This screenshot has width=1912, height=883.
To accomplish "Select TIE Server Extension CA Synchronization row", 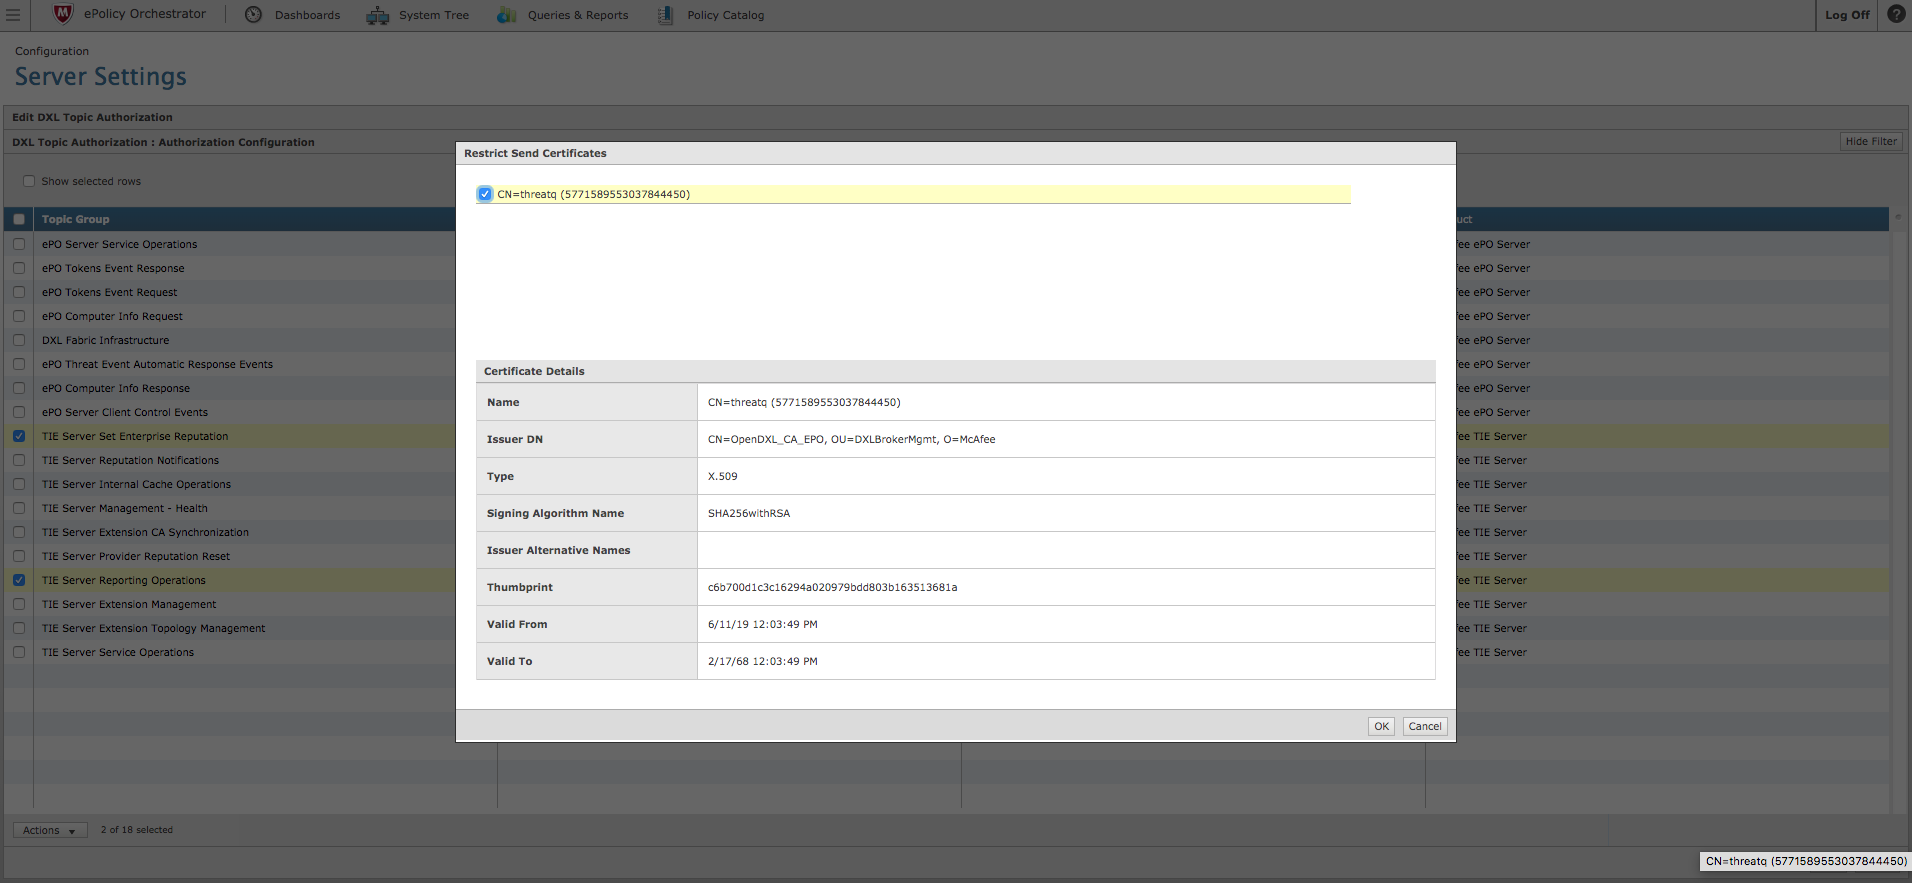I will tap(145, 532).
